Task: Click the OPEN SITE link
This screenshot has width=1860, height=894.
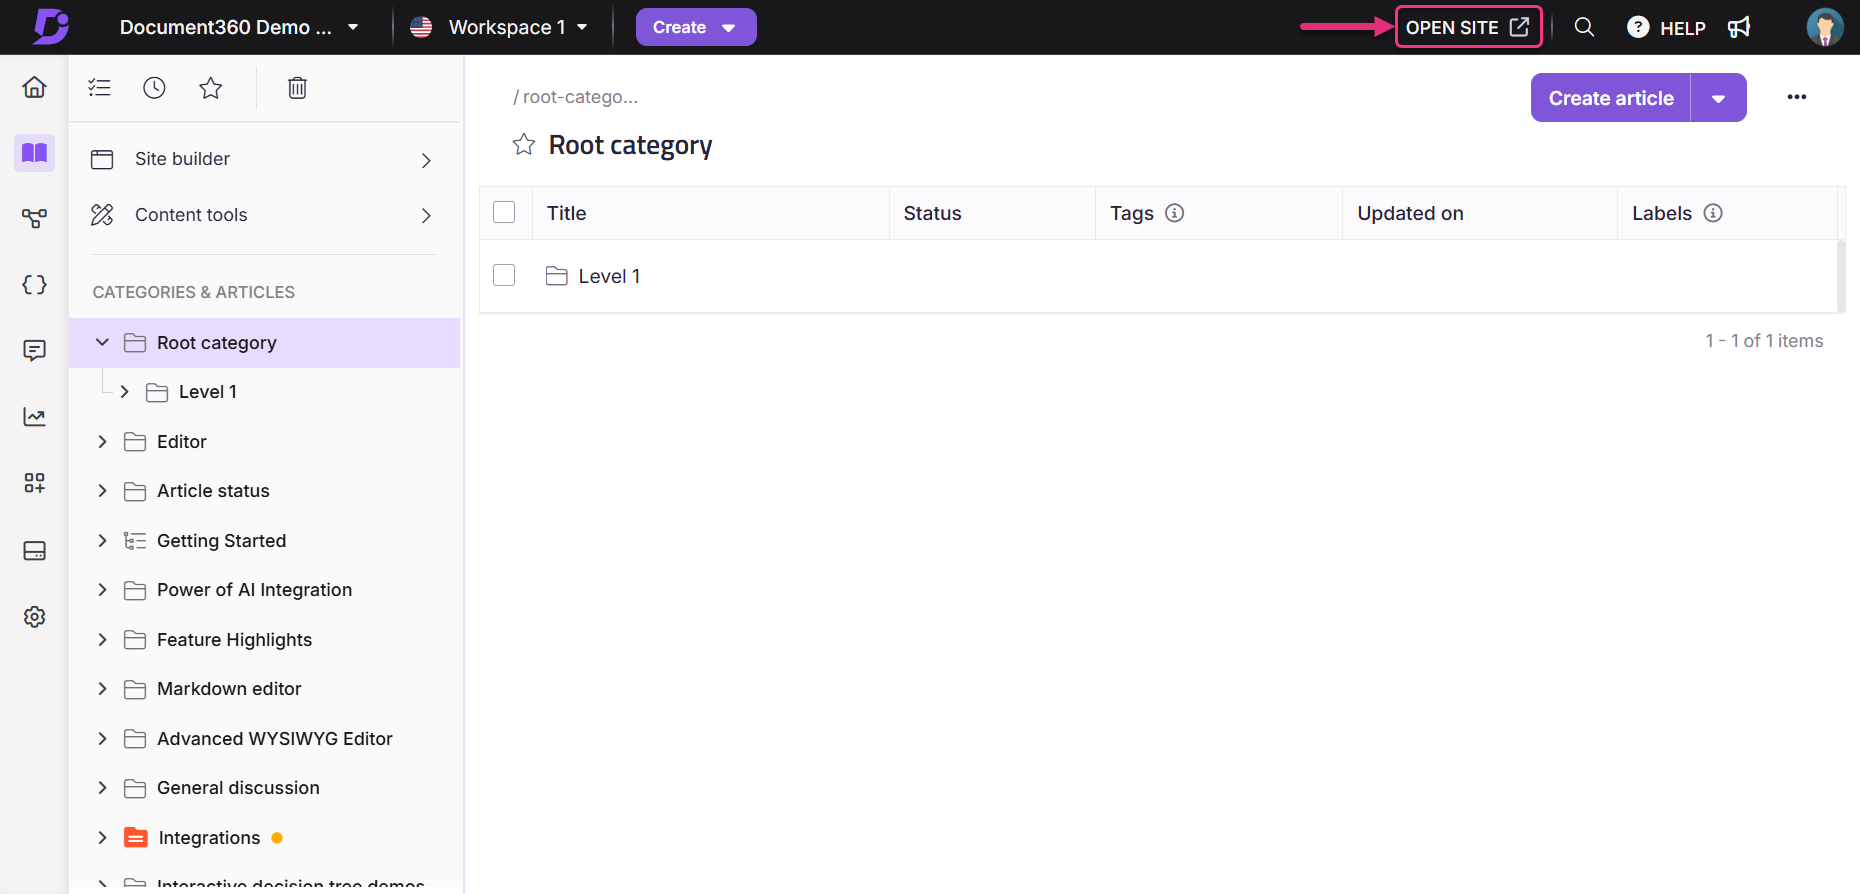Action: 1468,27
